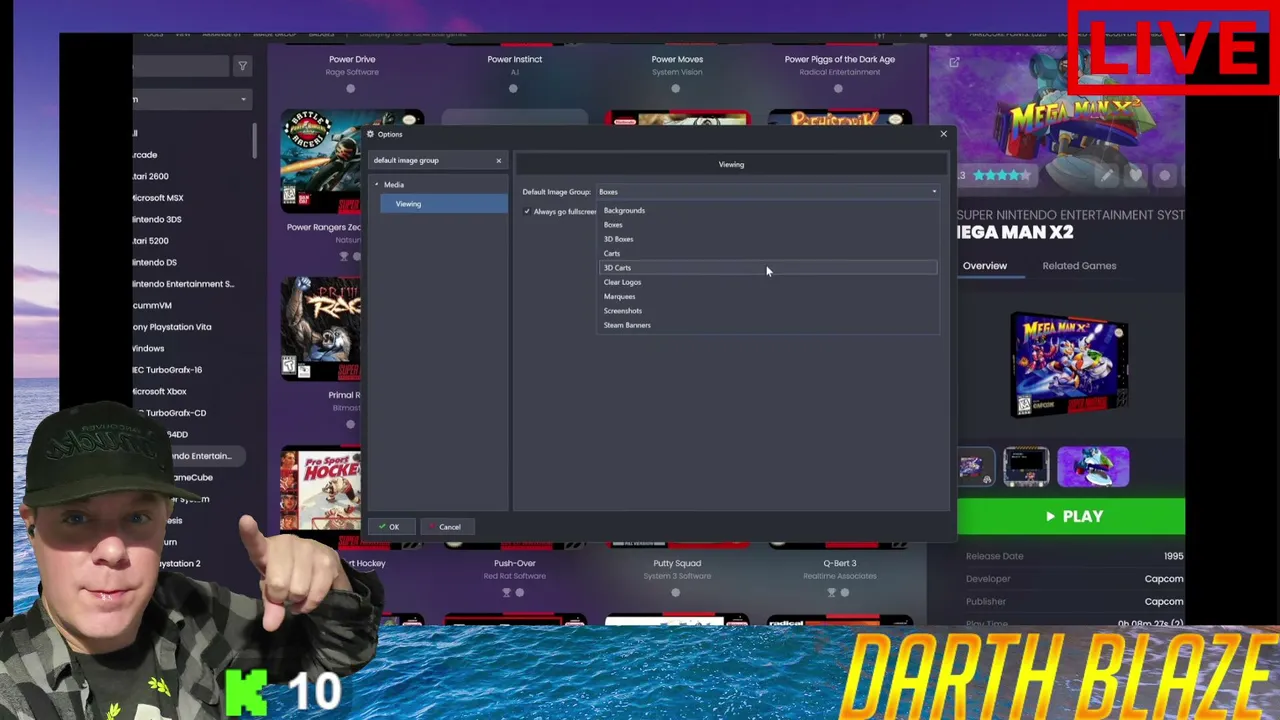This screenshot has width=1280, height=720.
Task: Click the Options gear icon
Action: [x=370, y=134]
